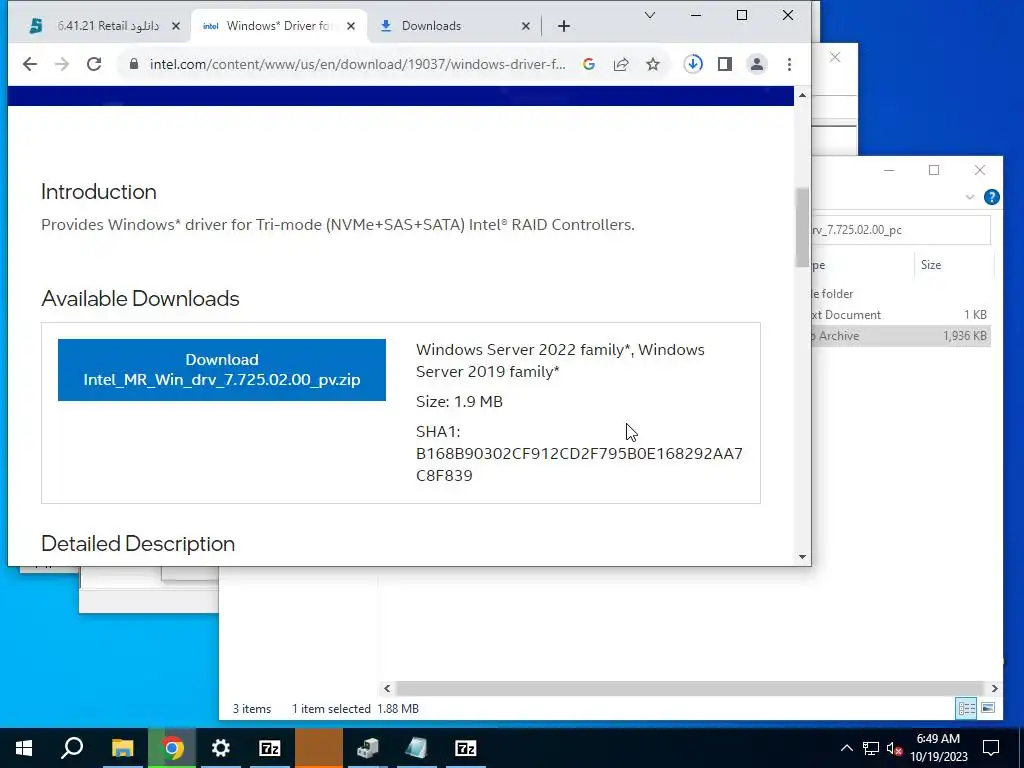Open File Explorer from the taskbar
The image size is (1024, 768).
(122, 748)
